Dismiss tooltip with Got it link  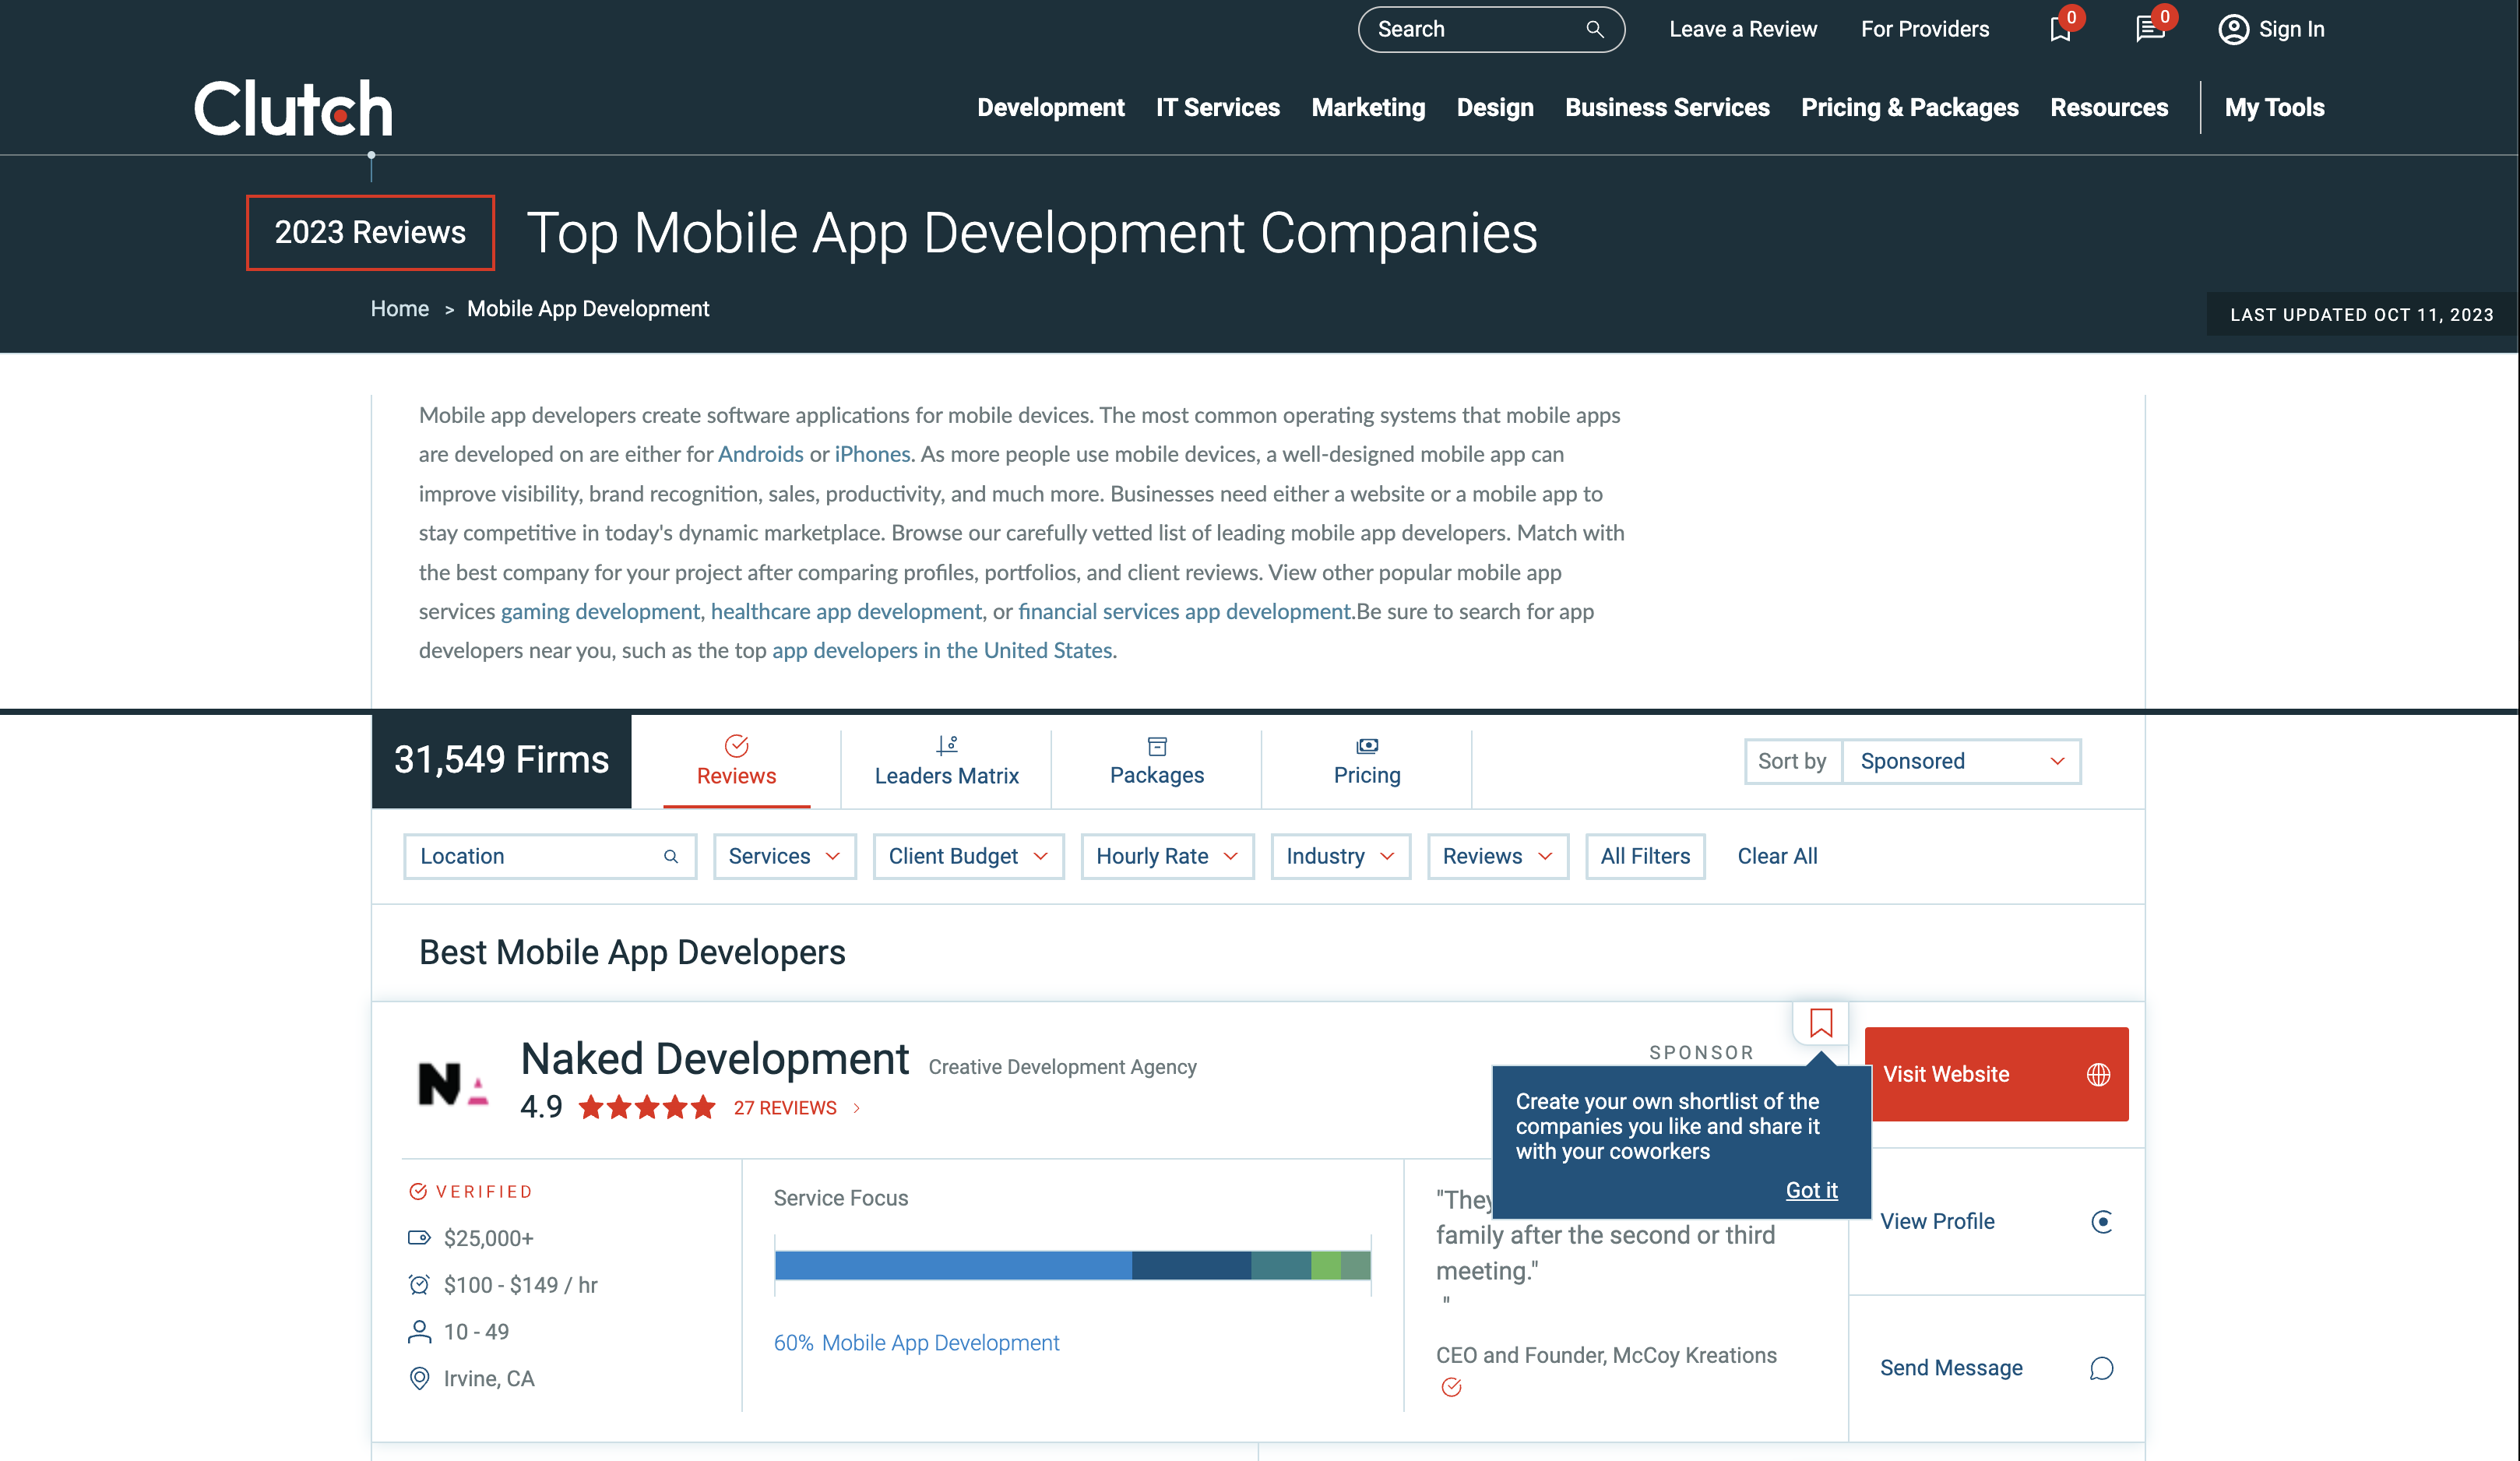(x=1811, y=1190)
